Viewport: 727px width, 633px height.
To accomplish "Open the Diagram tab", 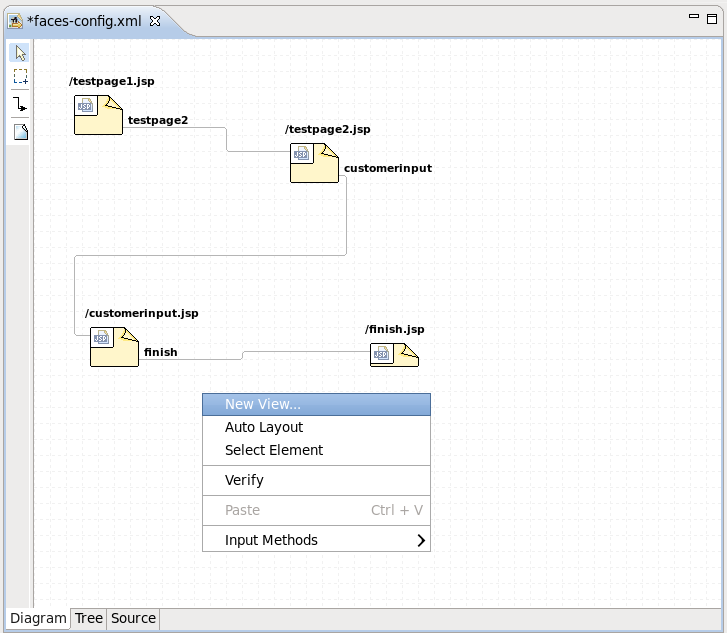I will (38, 618).
